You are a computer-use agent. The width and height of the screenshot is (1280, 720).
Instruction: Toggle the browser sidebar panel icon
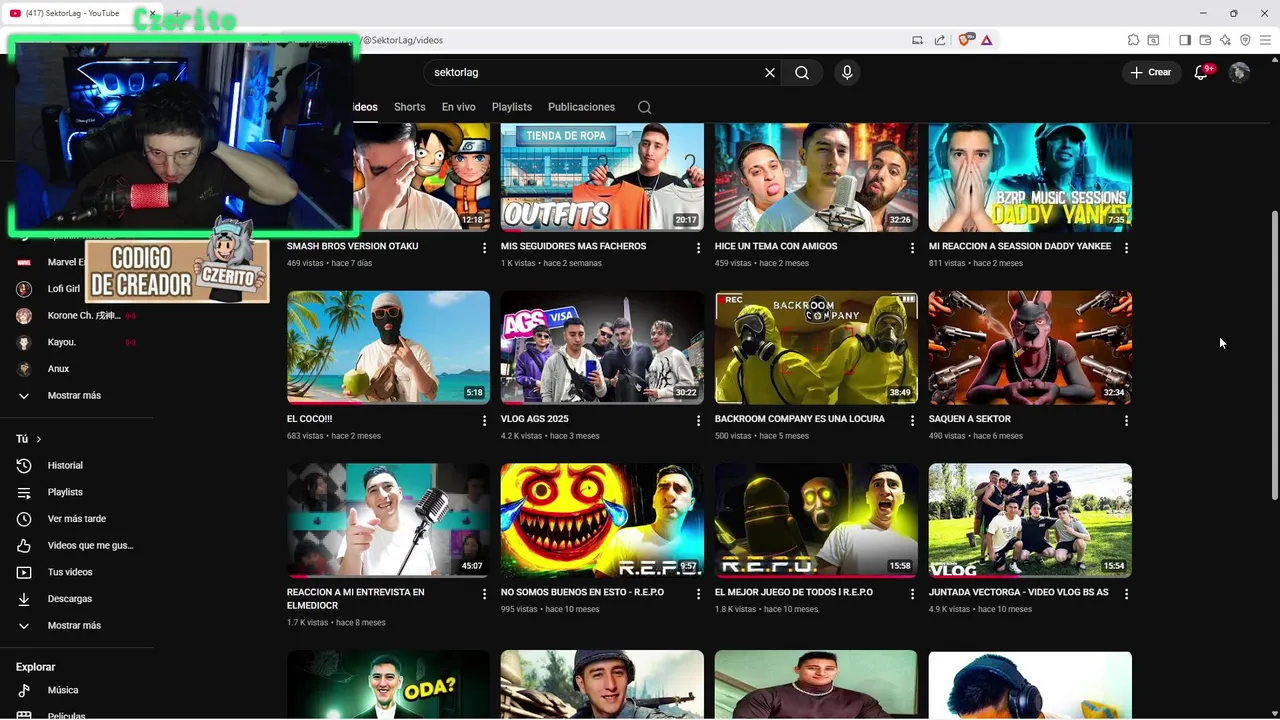click(1185, 40)
